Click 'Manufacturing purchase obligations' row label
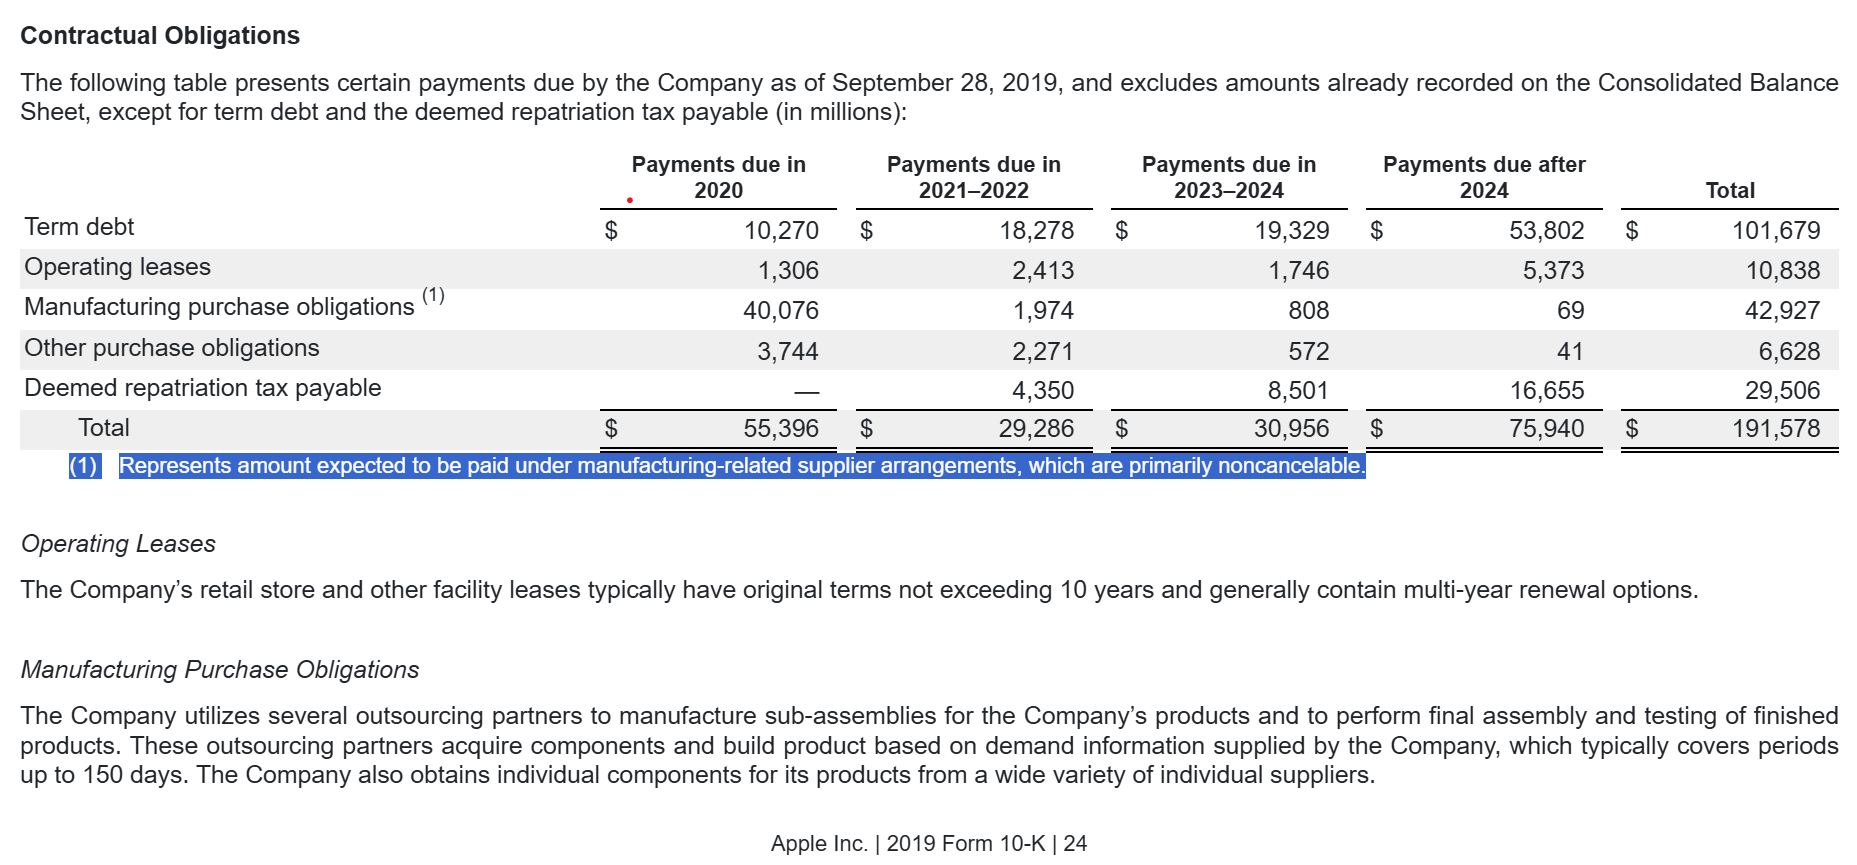 219,307
